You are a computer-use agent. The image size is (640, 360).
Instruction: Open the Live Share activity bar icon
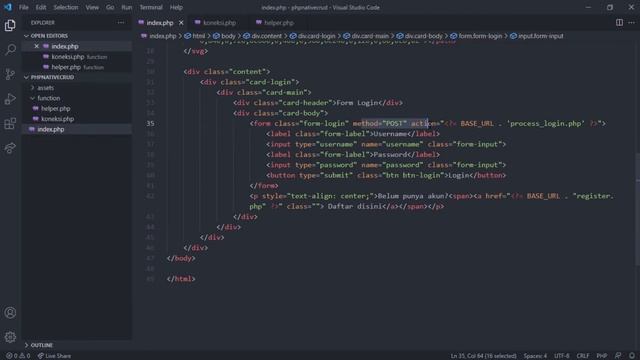(10, 148)
